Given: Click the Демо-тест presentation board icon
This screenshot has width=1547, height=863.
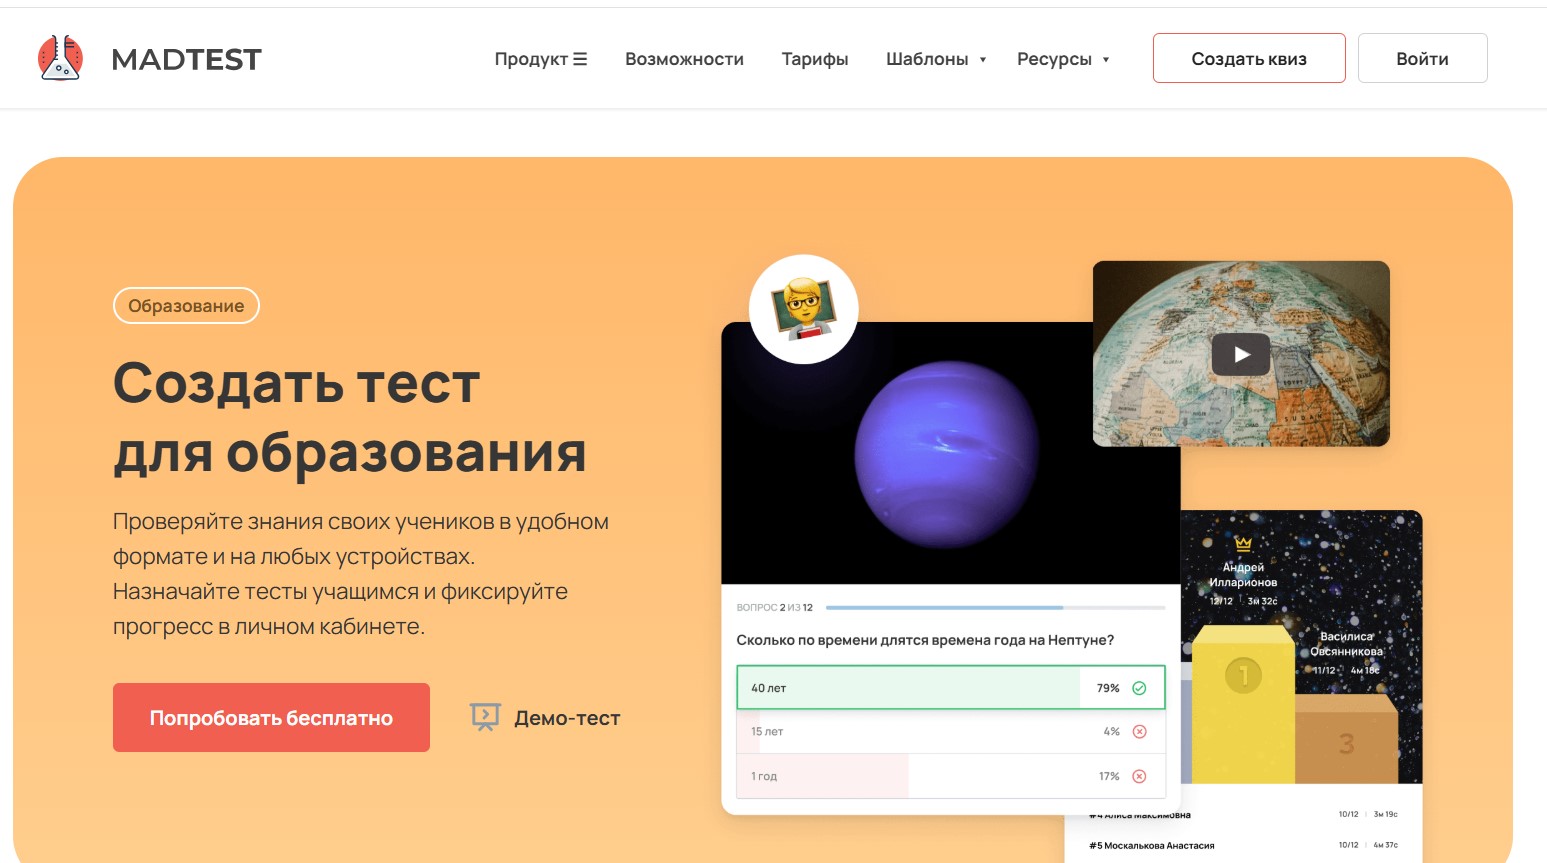Looking at the screenshot, I should click(x=485, y=717).
